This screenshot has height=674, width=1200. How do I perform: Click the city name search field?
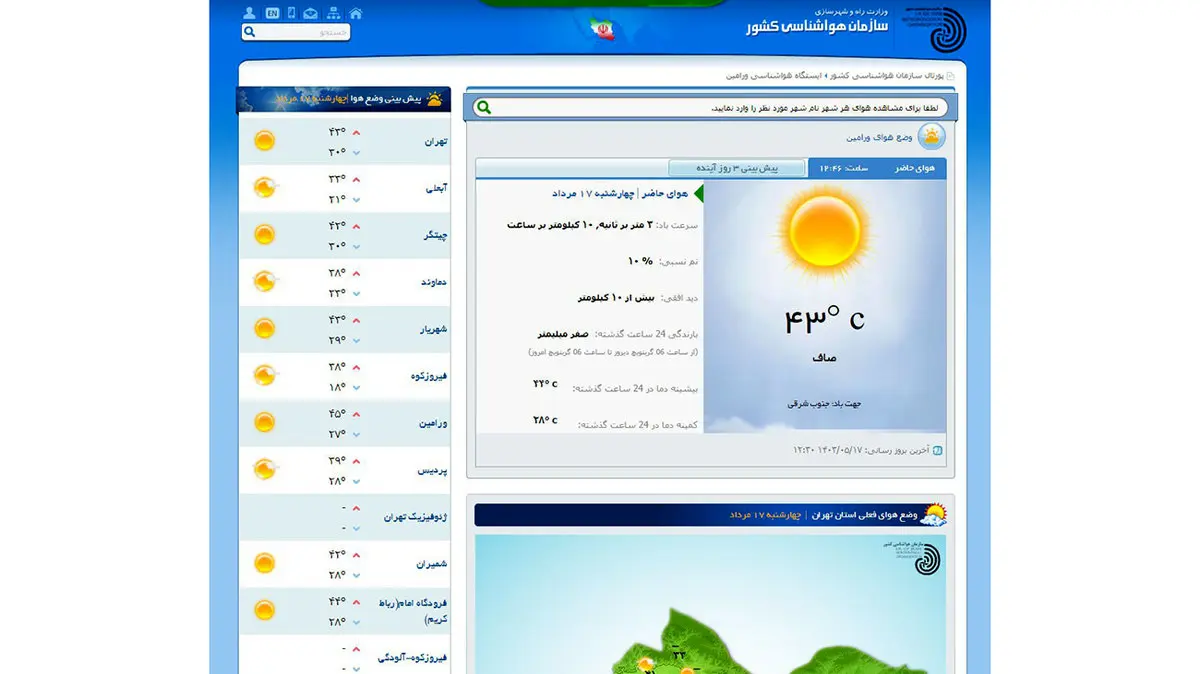(x=720, y=107)
